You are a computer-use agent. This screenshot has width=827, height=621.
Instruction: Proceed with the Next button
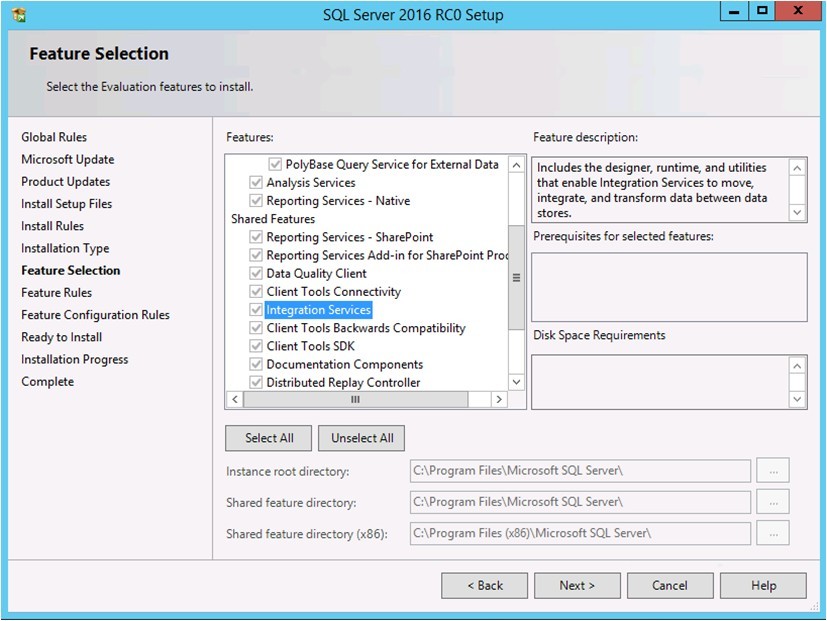[x=577, y=586]
